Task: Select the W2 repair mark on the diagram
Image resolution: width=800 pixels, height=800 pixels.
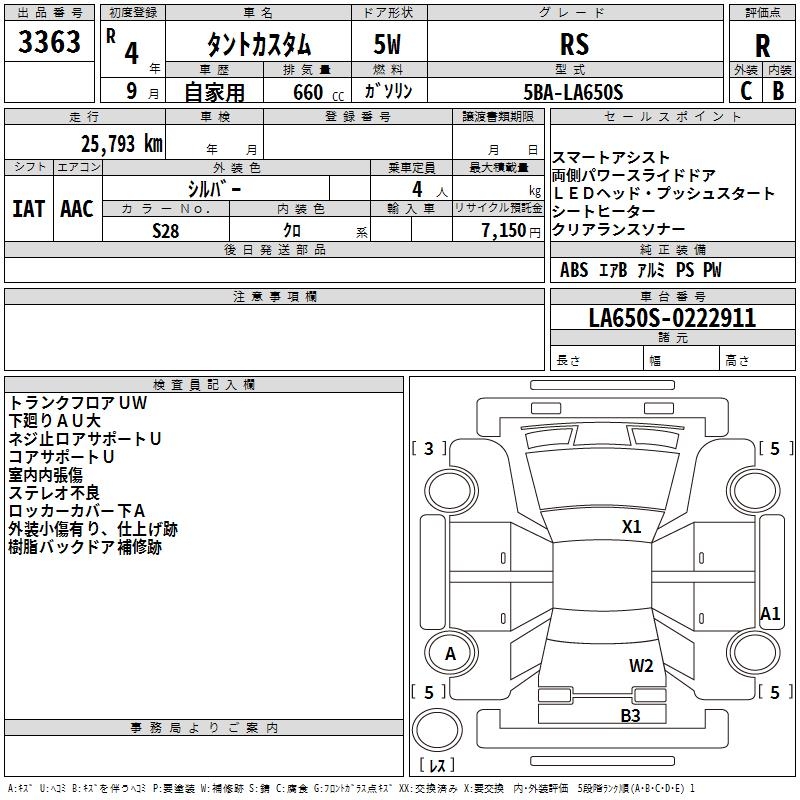Action: 641,666
